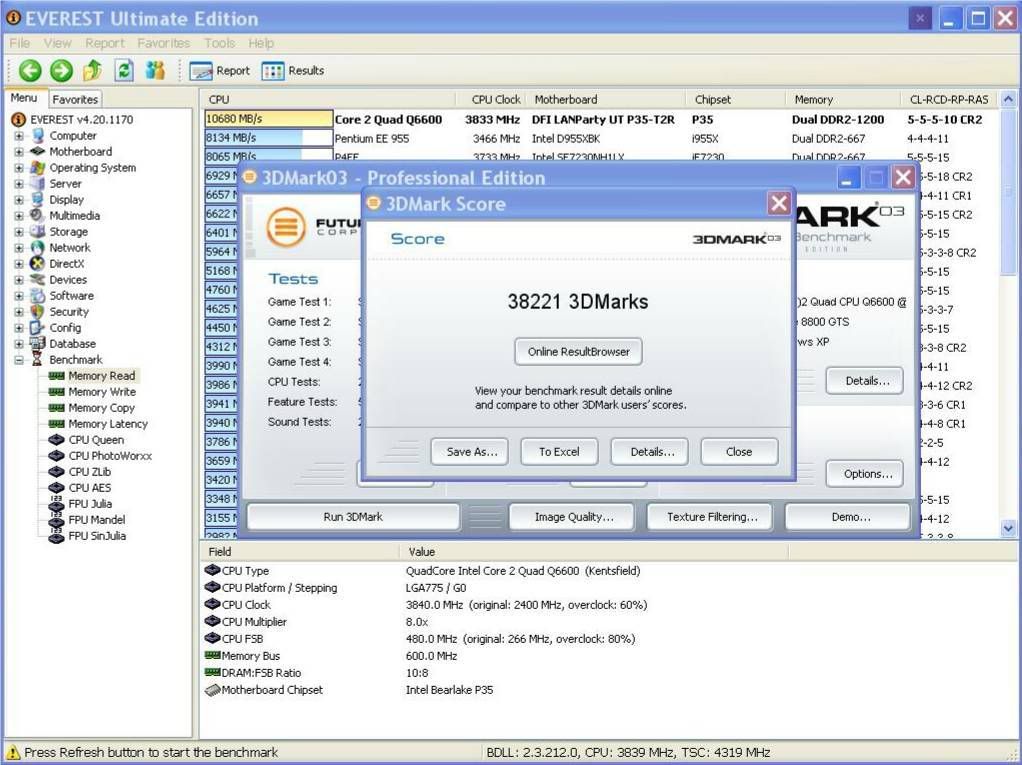Viewport: 1022px width, 765px height.
Task: Sort by CPU Clock column header
Action: (x=491, y=100)
